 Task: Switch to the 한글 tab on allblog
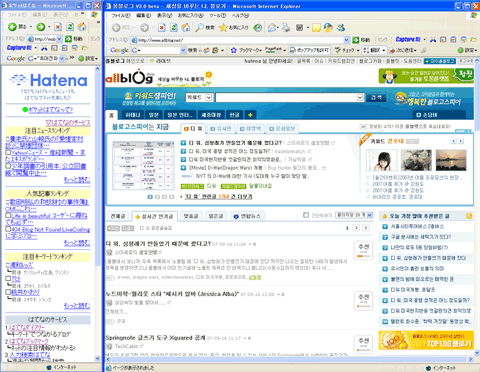[234, 115]
